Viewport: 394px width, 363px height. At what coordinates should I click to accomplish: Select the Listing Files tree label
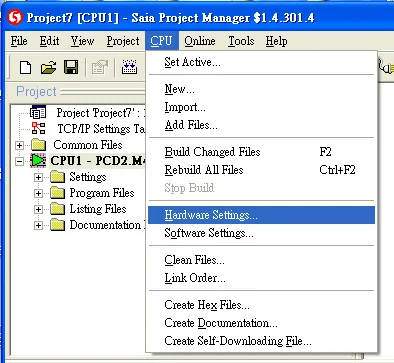pyautogui.click(x=98, y=209)
